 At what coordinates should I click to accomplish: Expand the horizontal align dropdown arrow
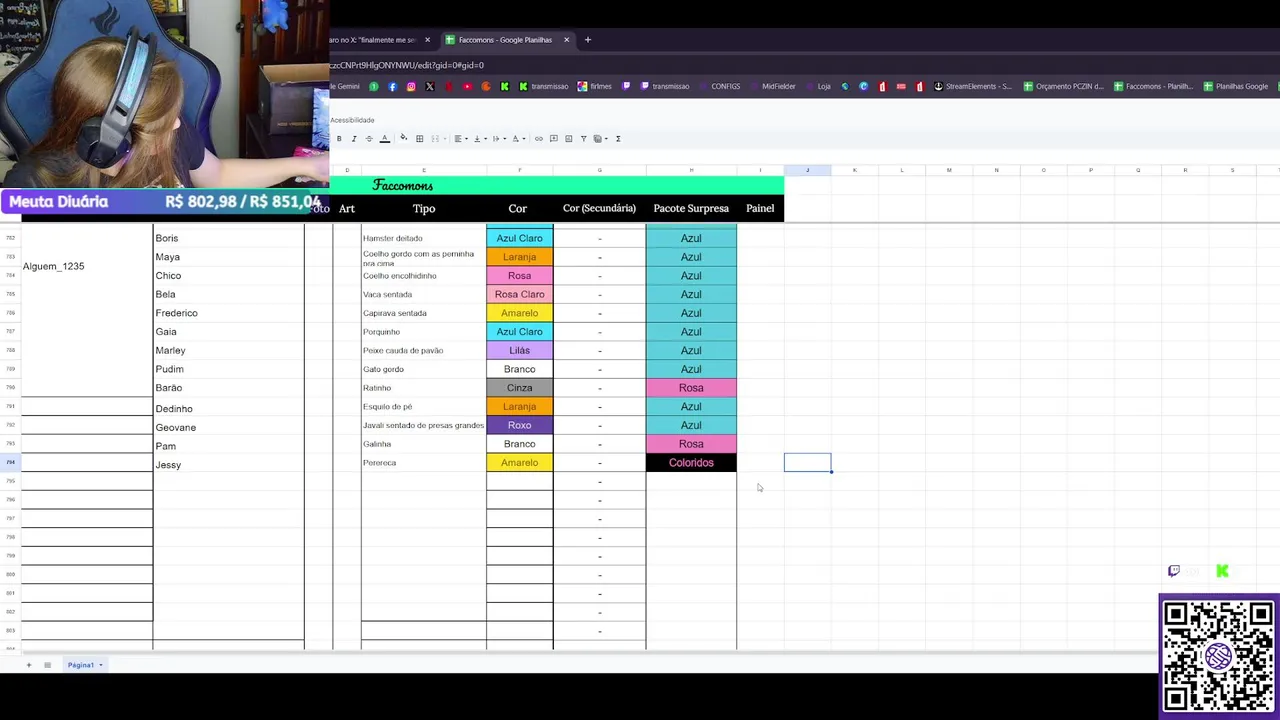[466, 139]
